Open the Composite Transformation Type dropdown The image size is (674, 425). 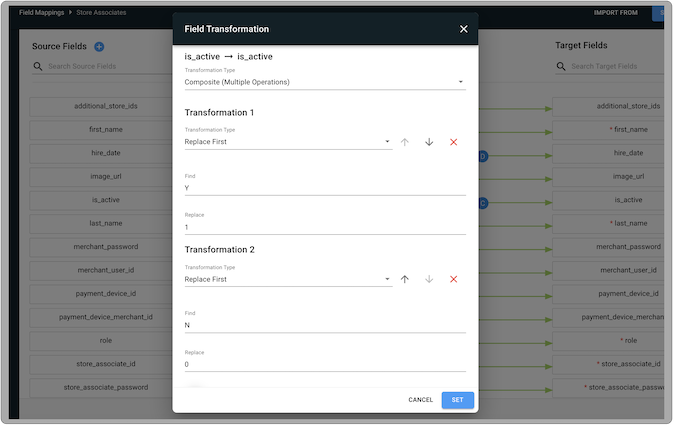(325, 82)
